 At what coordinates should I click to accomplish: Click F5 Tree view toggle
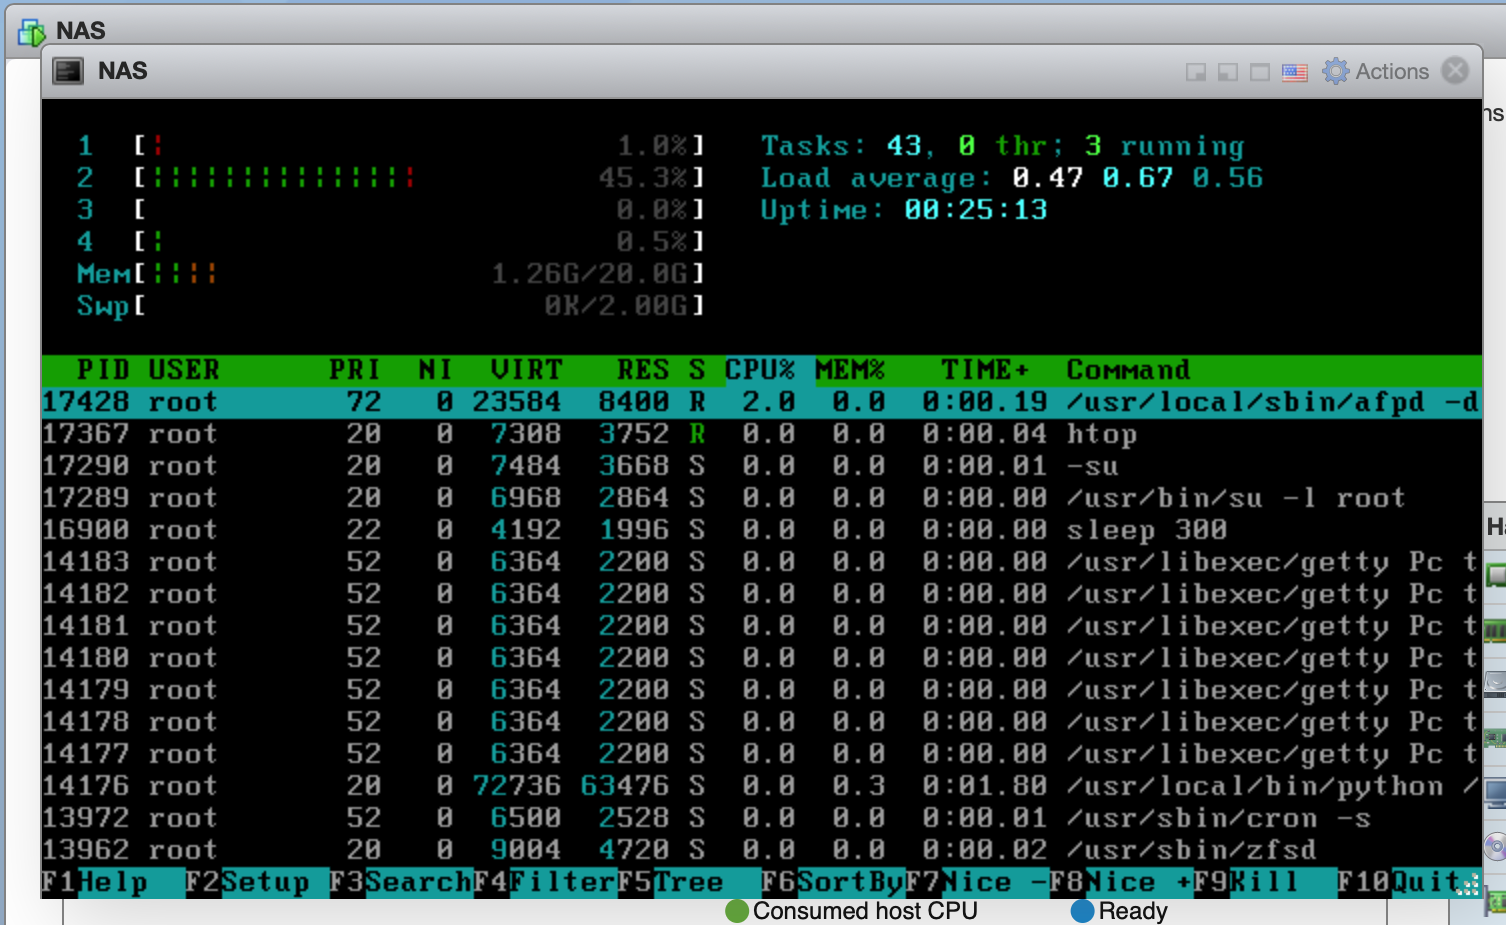click(x=688, y=882)
